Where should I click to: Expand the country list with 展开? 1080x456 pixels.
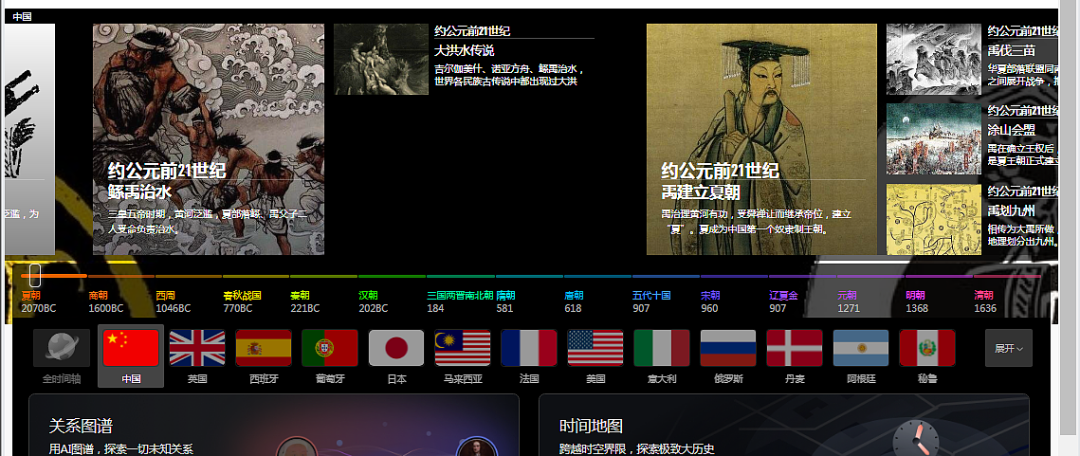click(1008, 348)
